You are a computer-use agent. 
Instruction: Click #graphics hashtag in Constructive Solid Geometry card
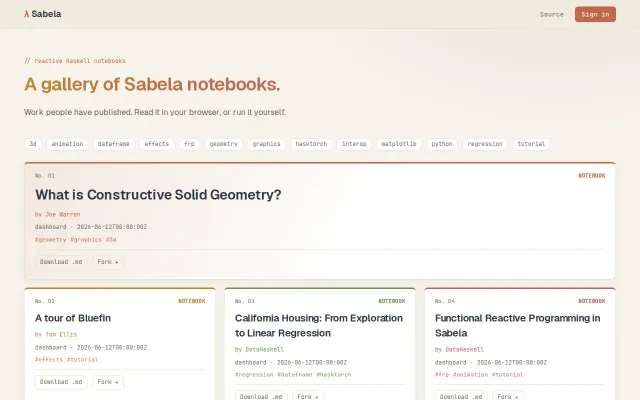pos(86,240)
